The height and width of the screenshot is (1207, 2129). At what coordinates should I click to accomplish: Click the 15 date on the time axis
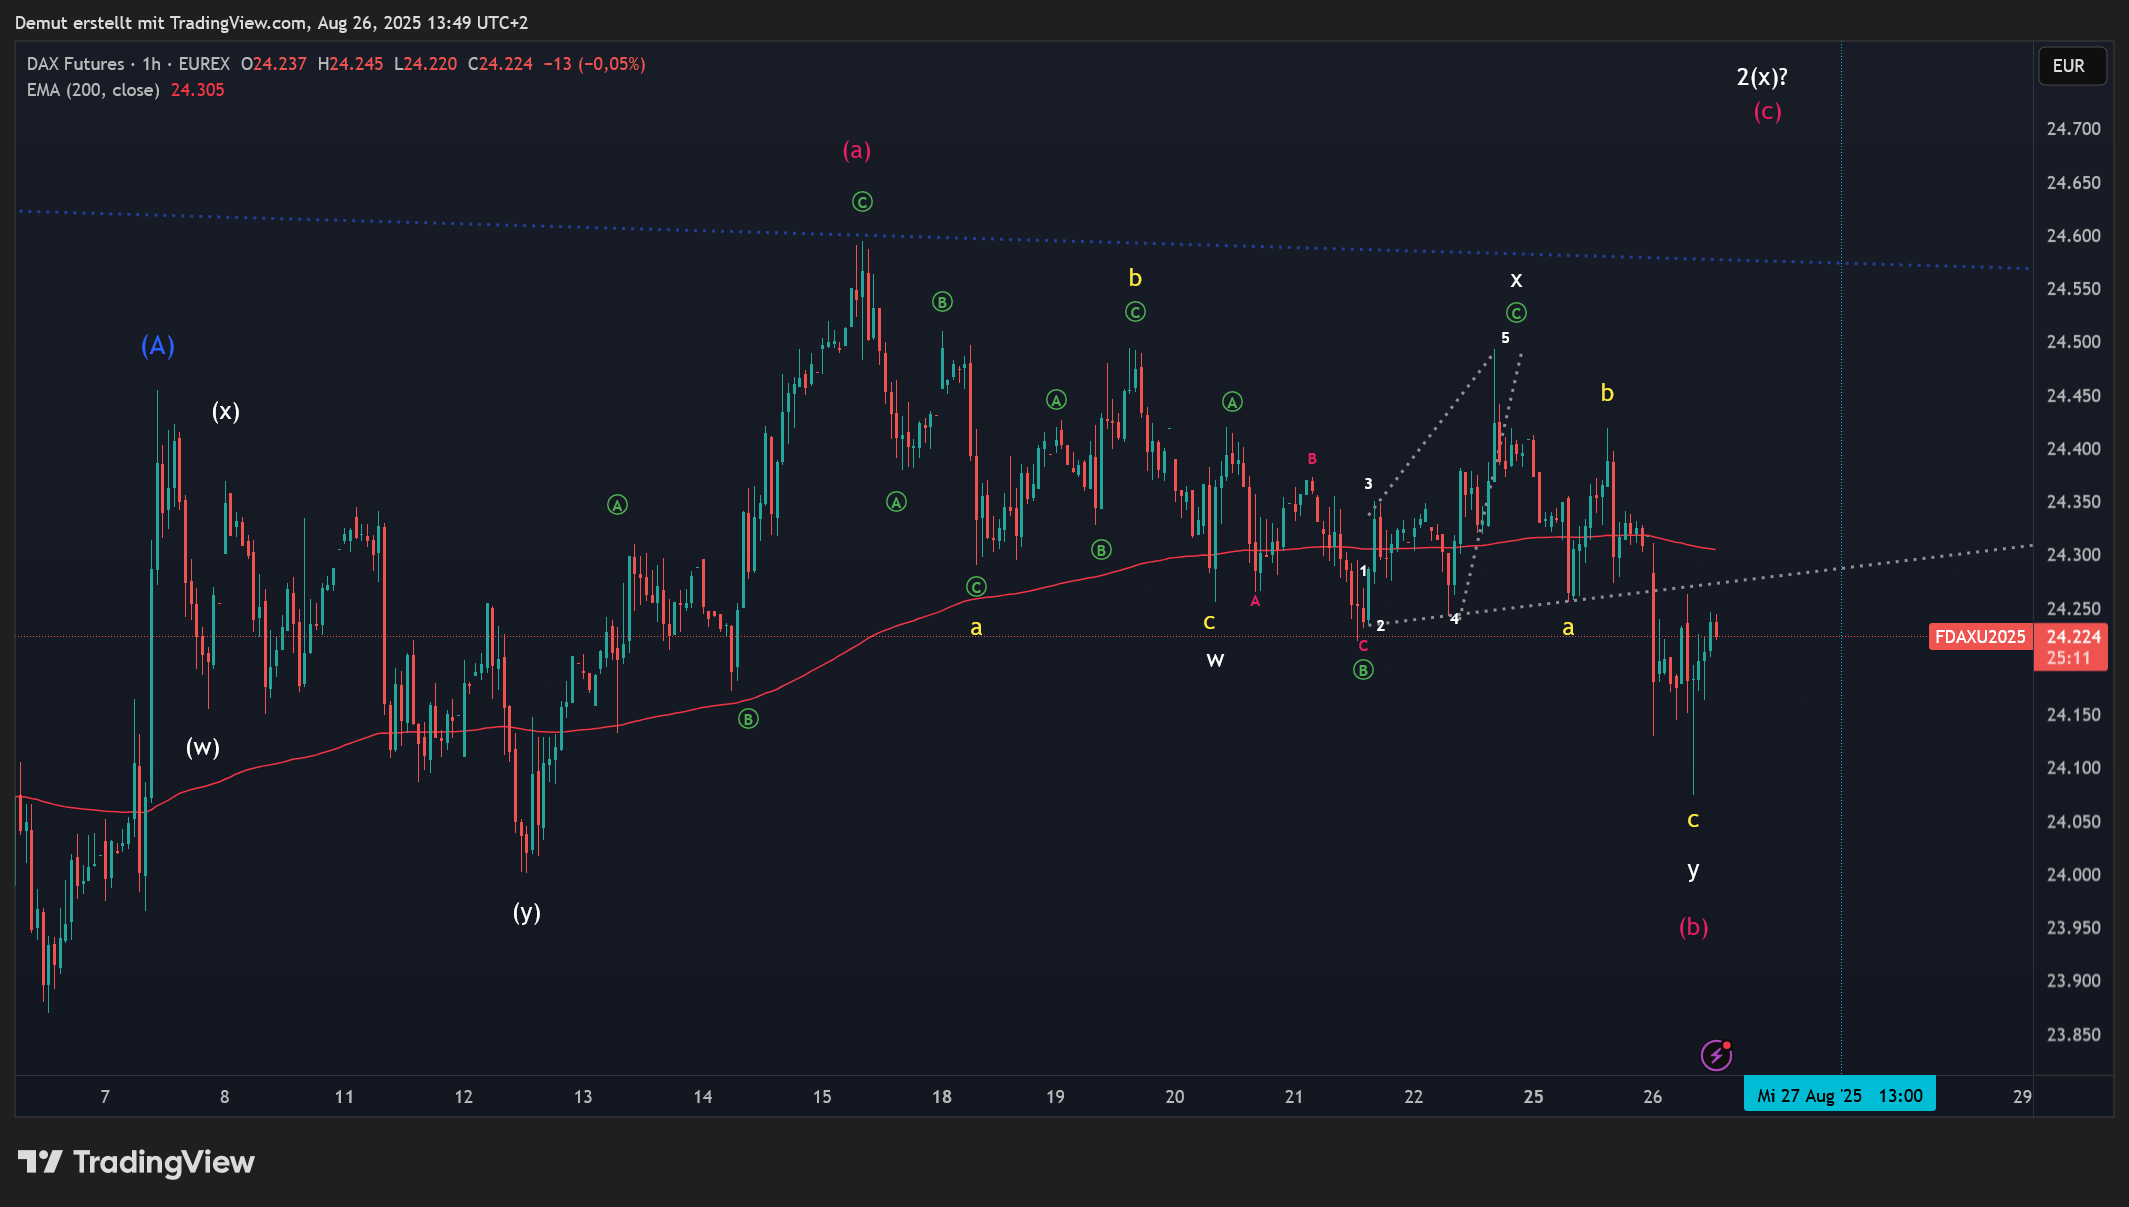(822, 1097)
